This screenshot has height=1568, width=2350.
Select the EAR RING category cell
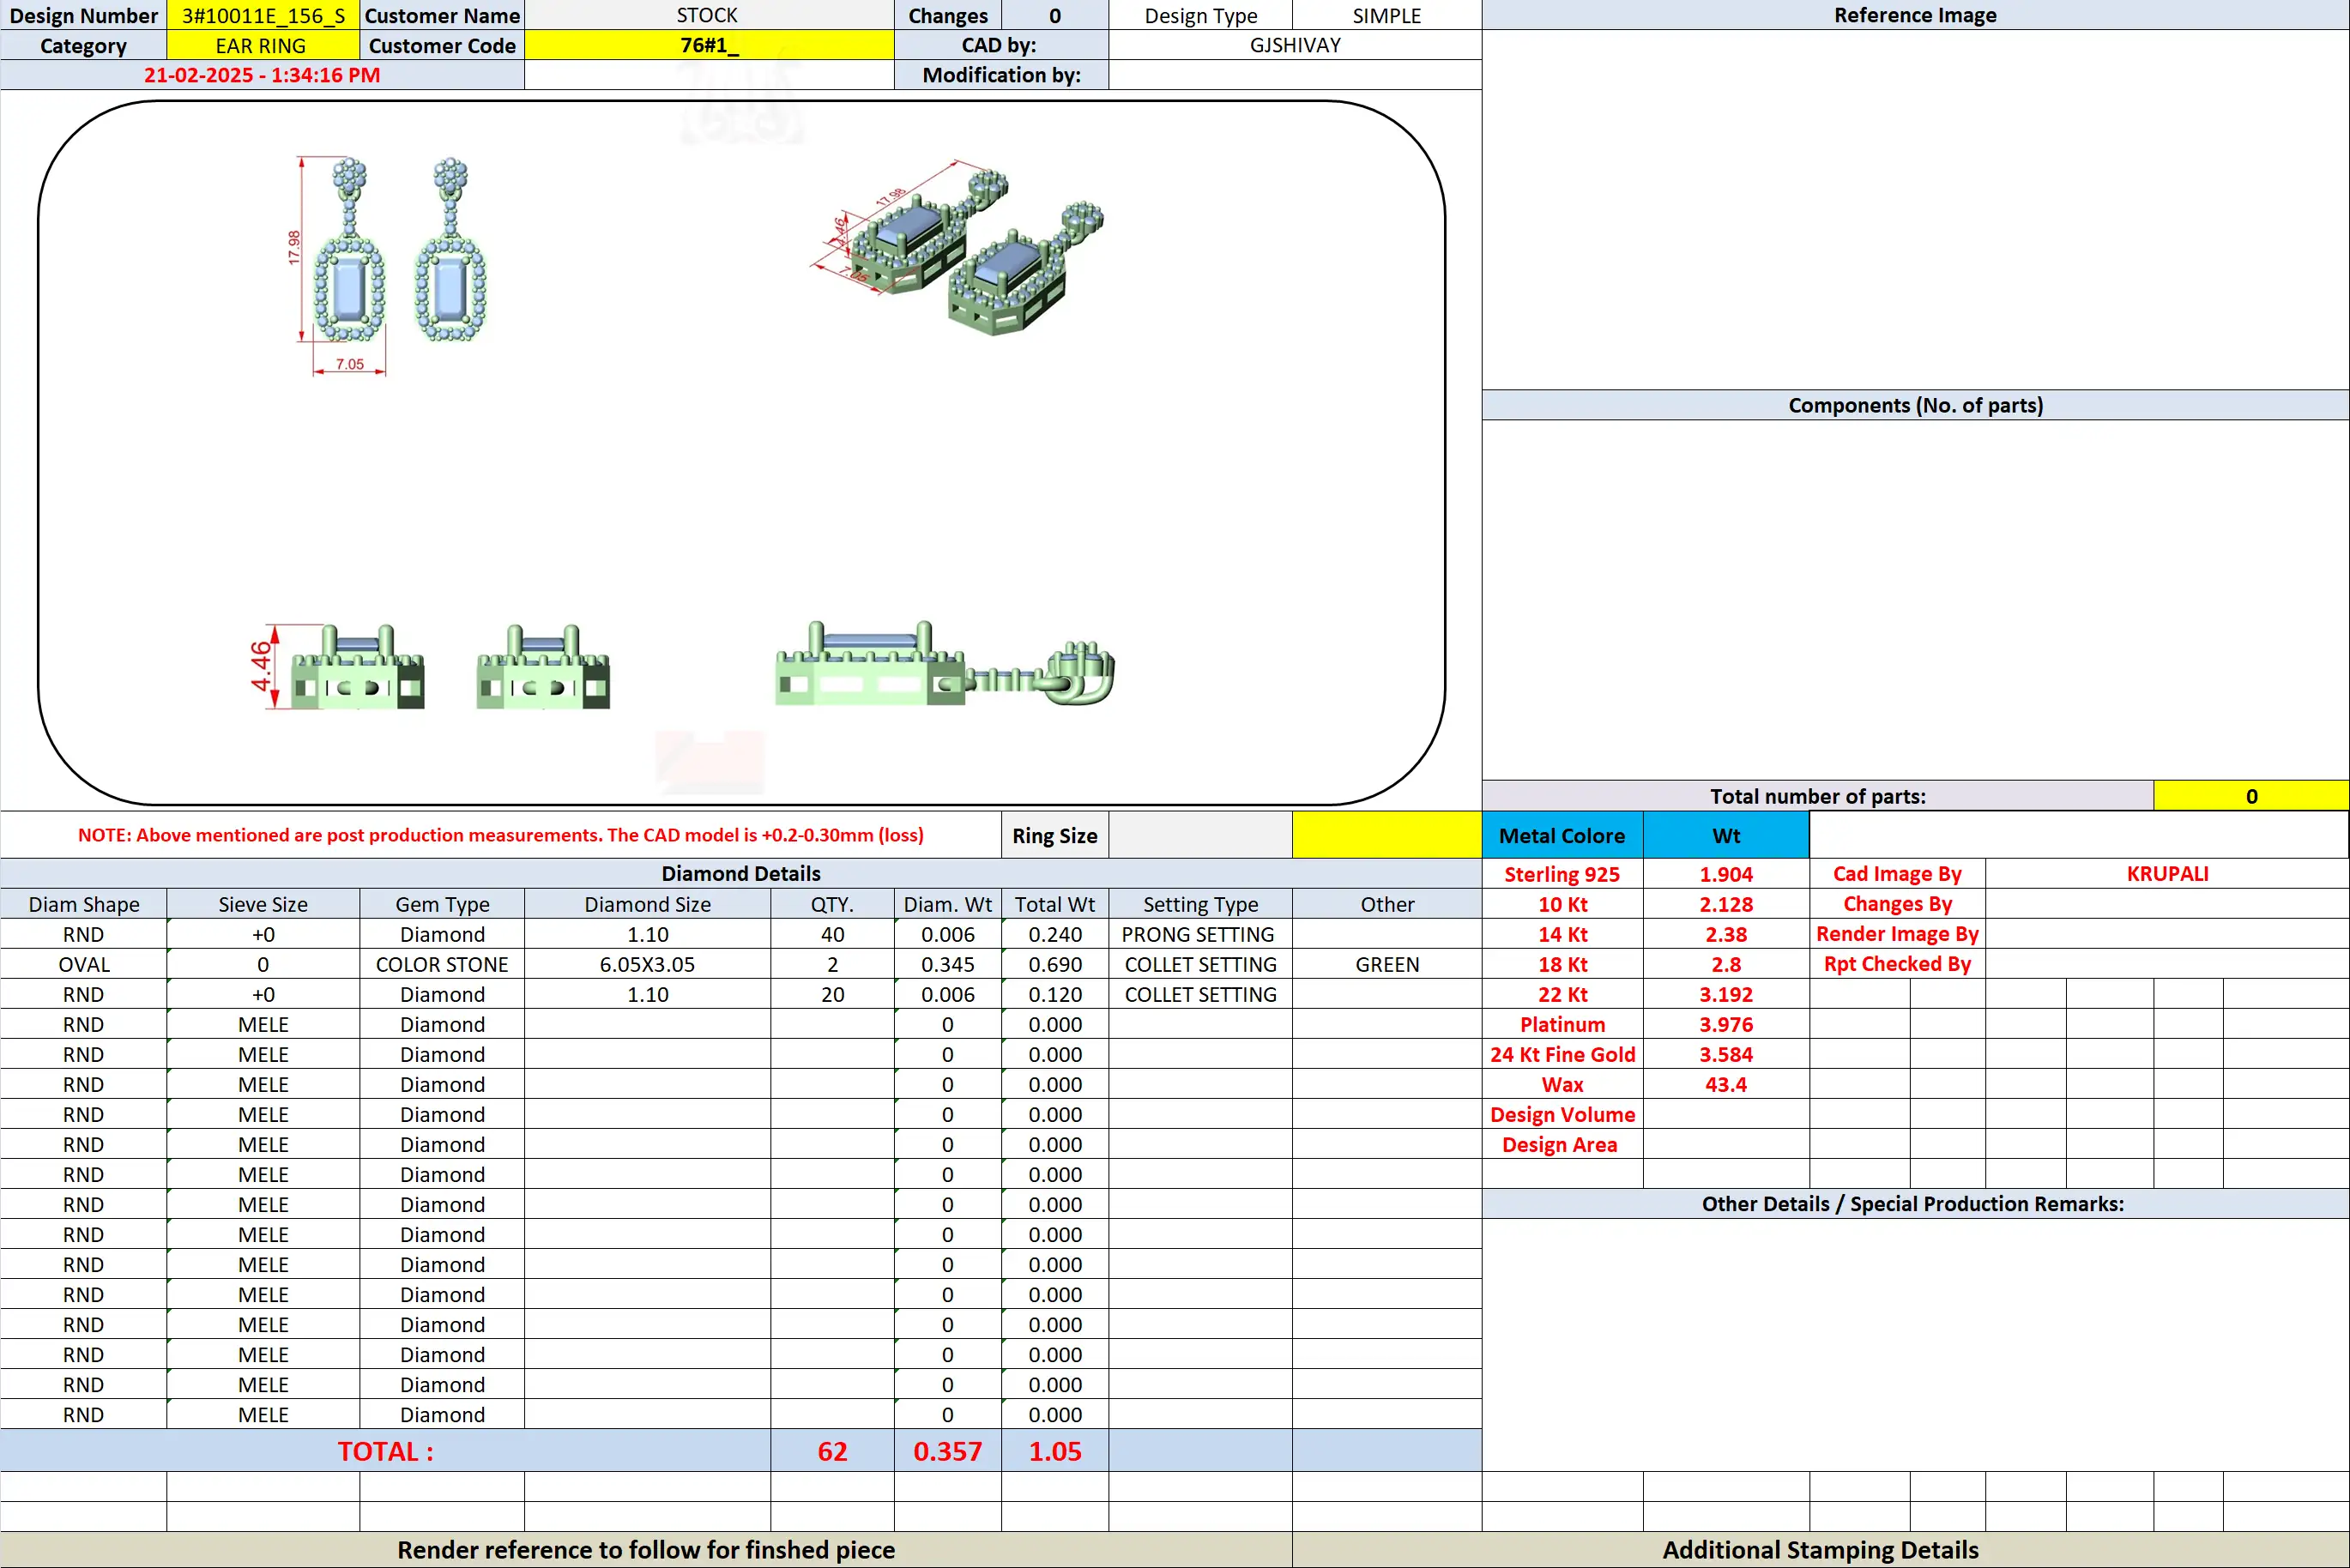[263, 45]
